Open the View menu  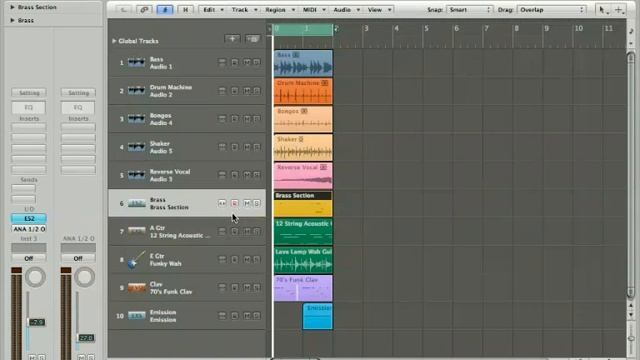(x=379, y=9)
